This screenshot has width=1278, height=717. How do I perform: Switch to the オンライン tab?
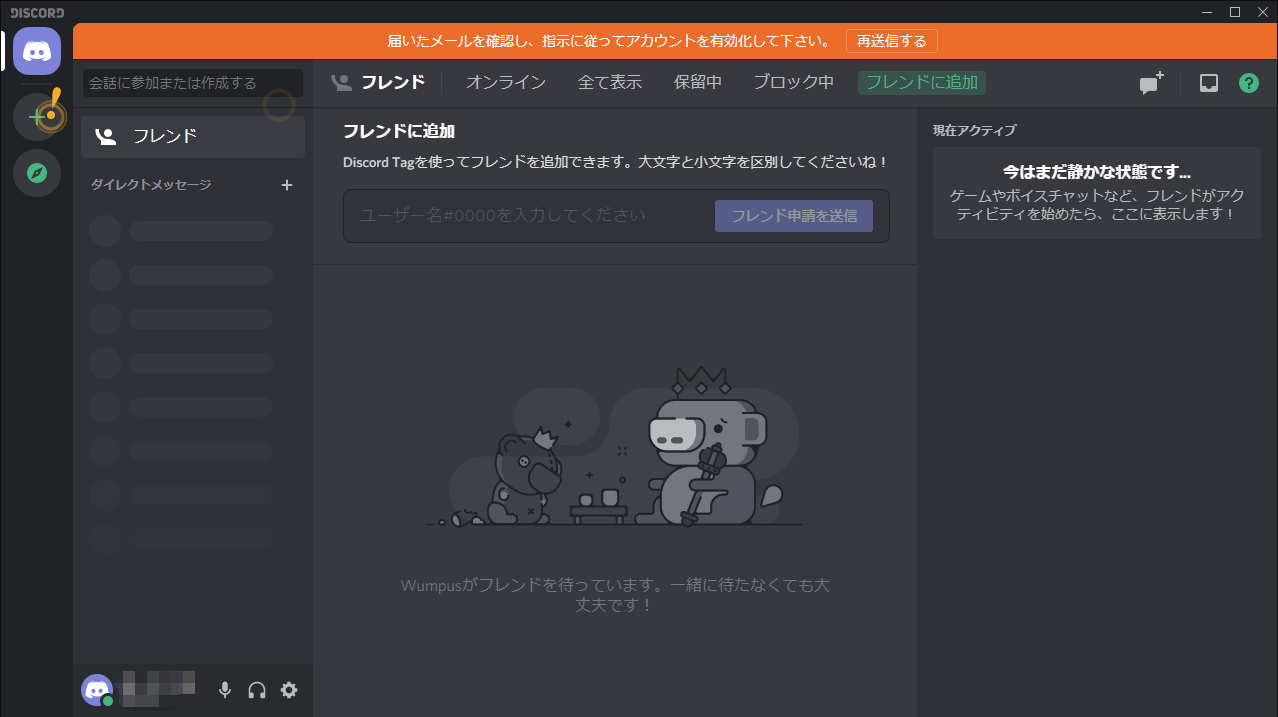(x=504, y=83)
